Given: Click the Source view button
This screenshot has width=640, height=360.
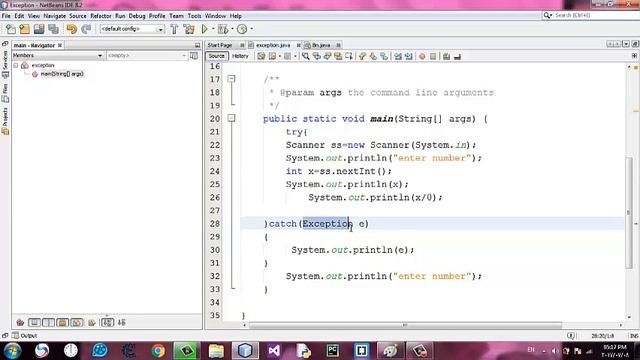Looking at the screenshot, I should (216, 56).
